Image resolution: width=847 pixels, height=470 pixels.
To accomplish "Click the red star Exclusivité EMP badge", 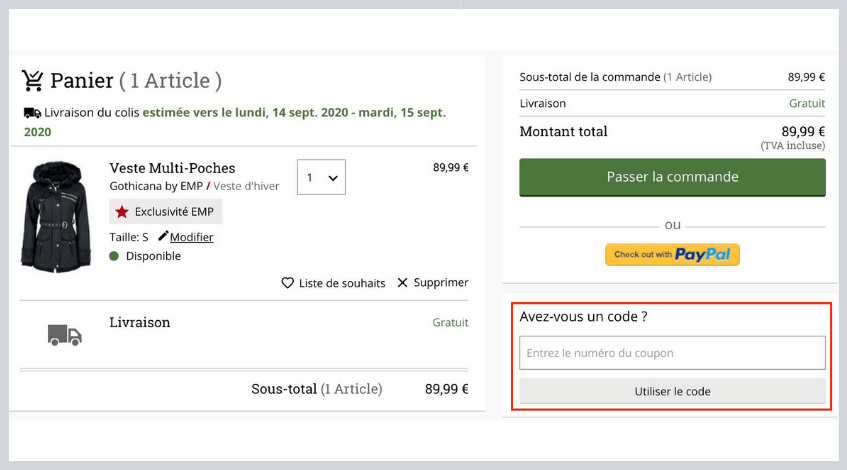I will pos(165,212).
